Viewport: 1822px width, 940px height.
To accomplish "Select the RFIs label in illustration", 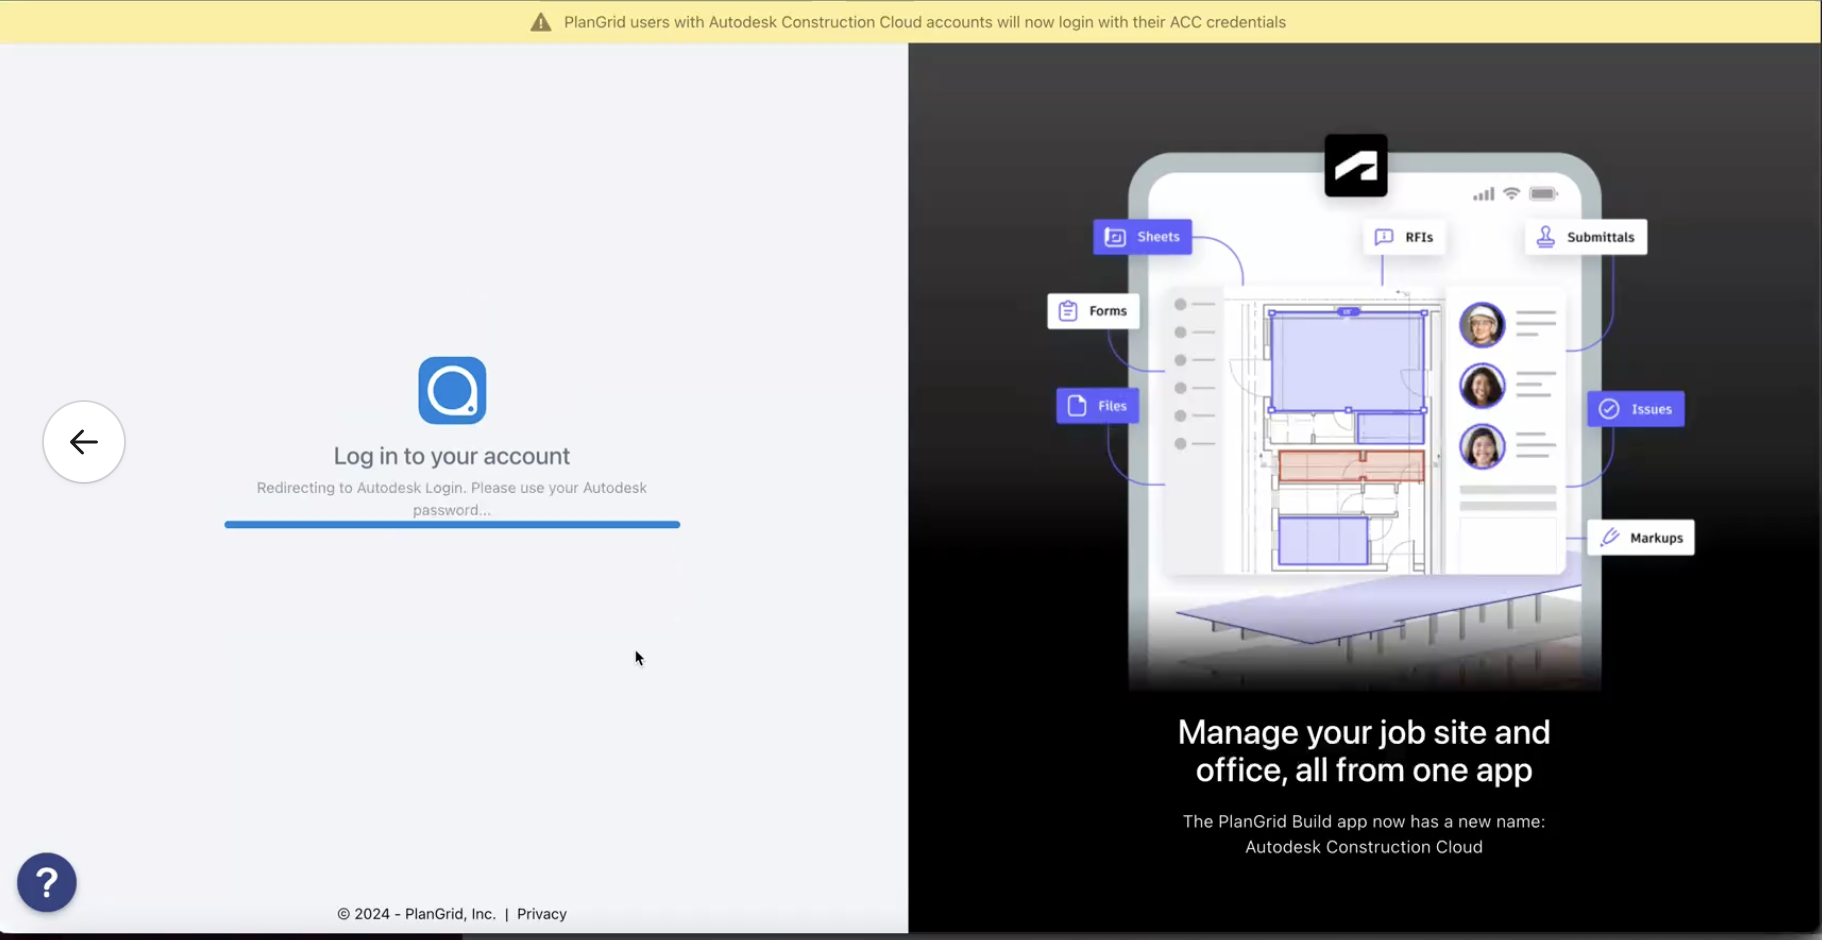I will [1404, 237].
